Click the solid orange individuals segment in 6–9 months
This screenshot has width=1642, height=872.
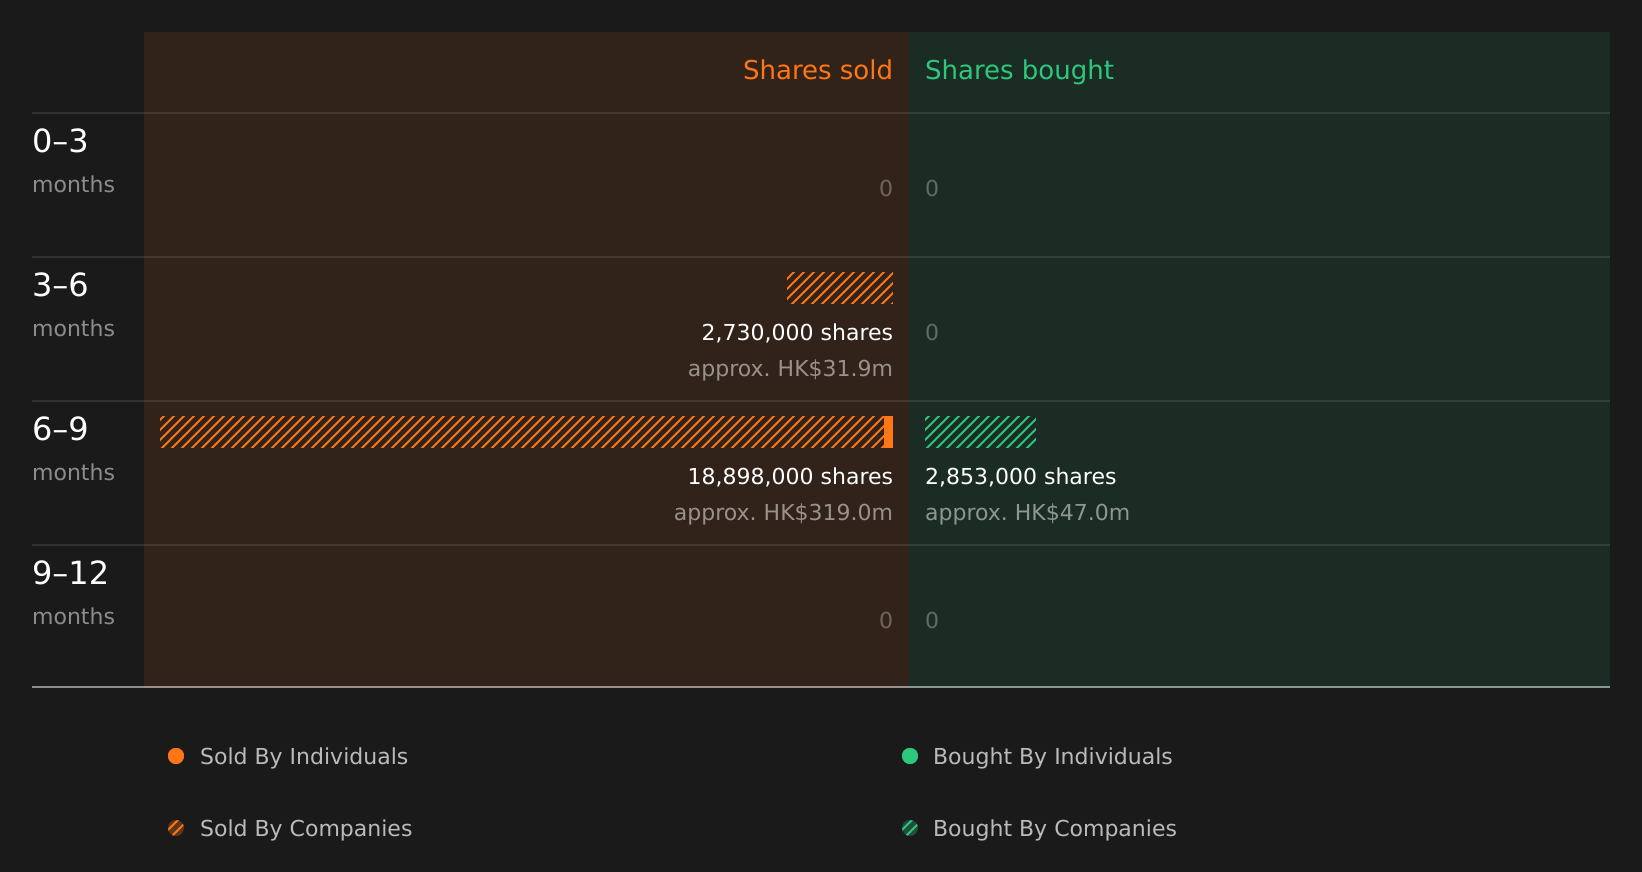click(888, 432)
